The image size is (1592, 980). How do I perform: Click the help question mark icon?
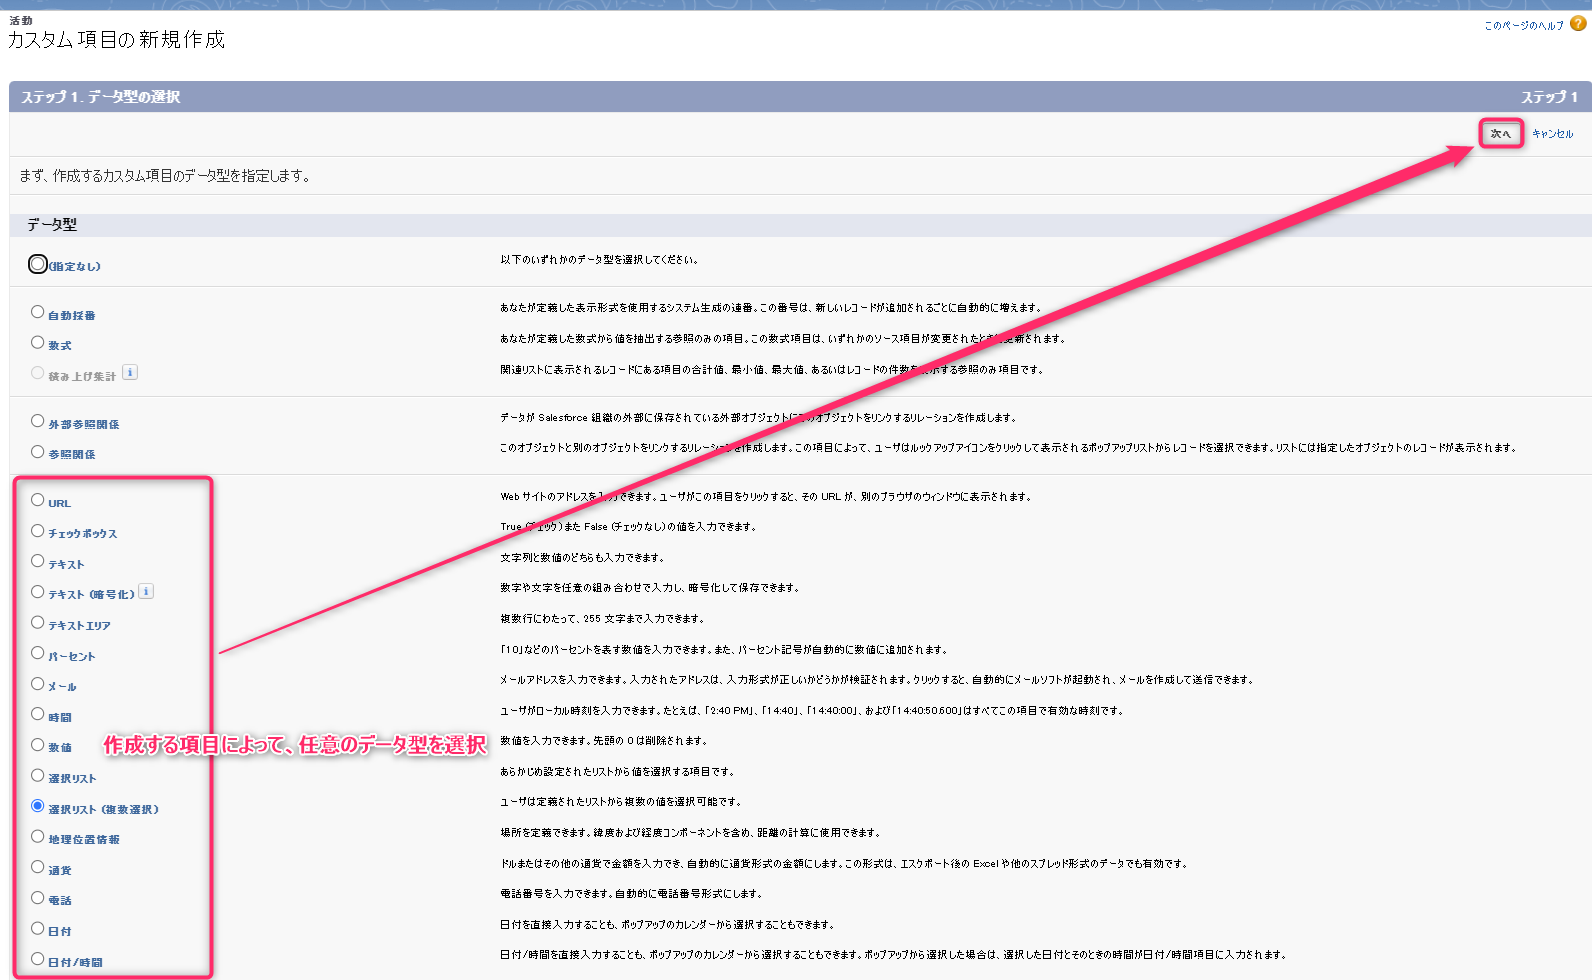(x=1578, y=23)
